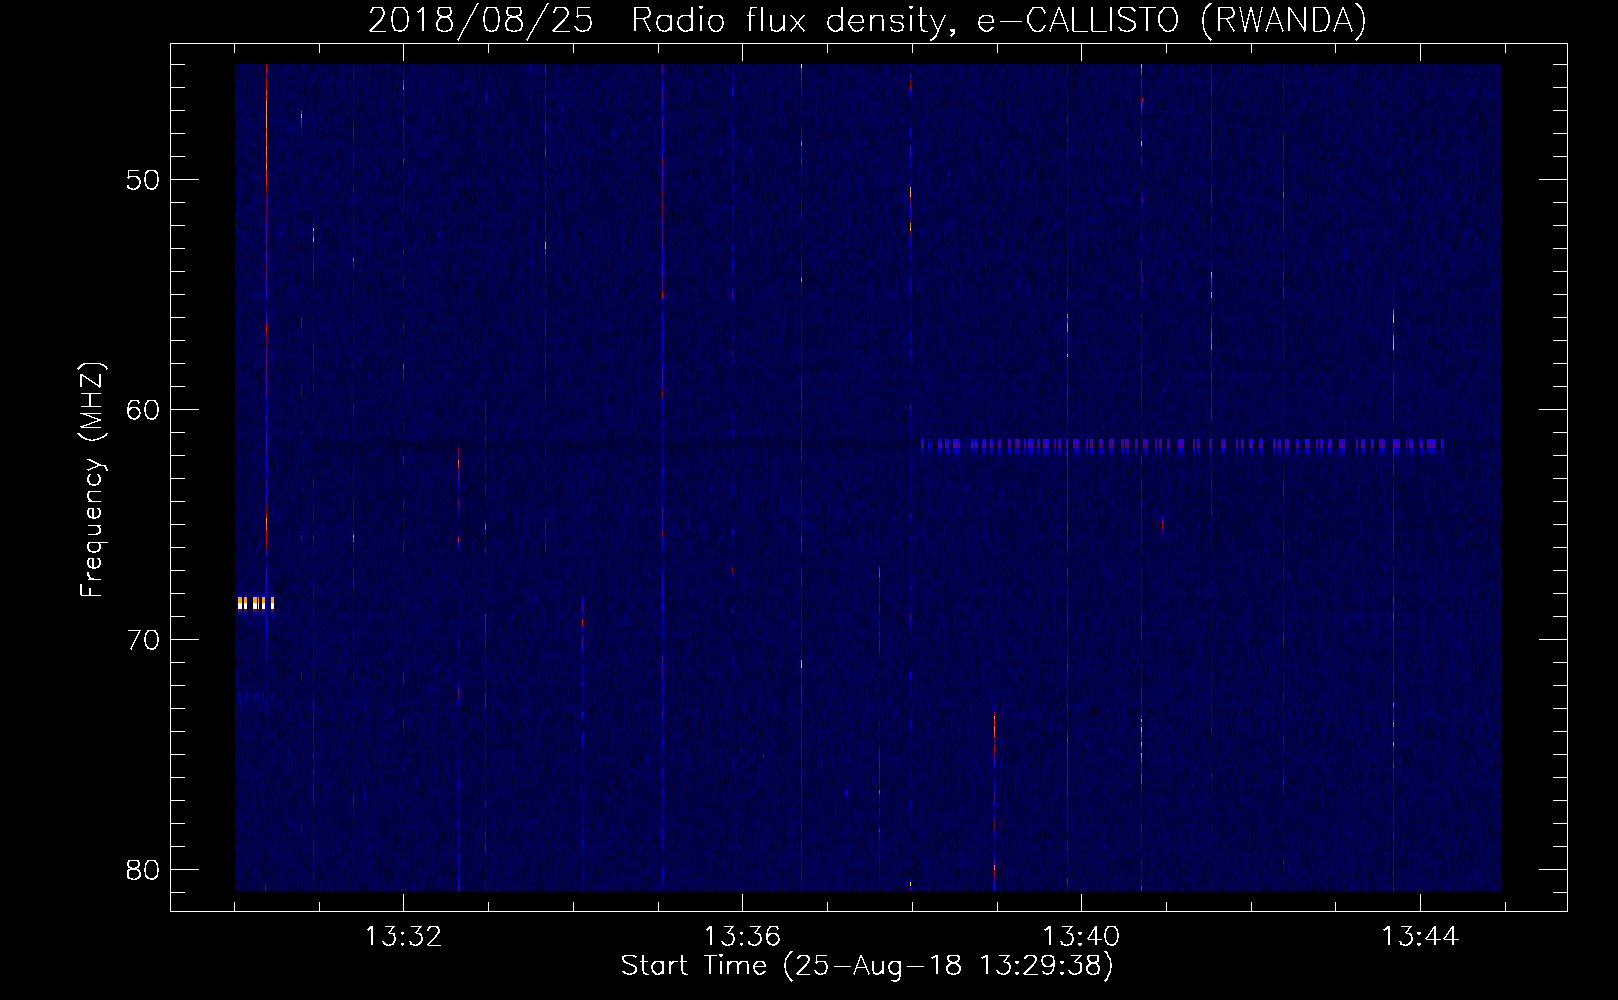Click the '80' frequency tick label
This screenshot has width=1618, height=1000.
pos(143,870)
